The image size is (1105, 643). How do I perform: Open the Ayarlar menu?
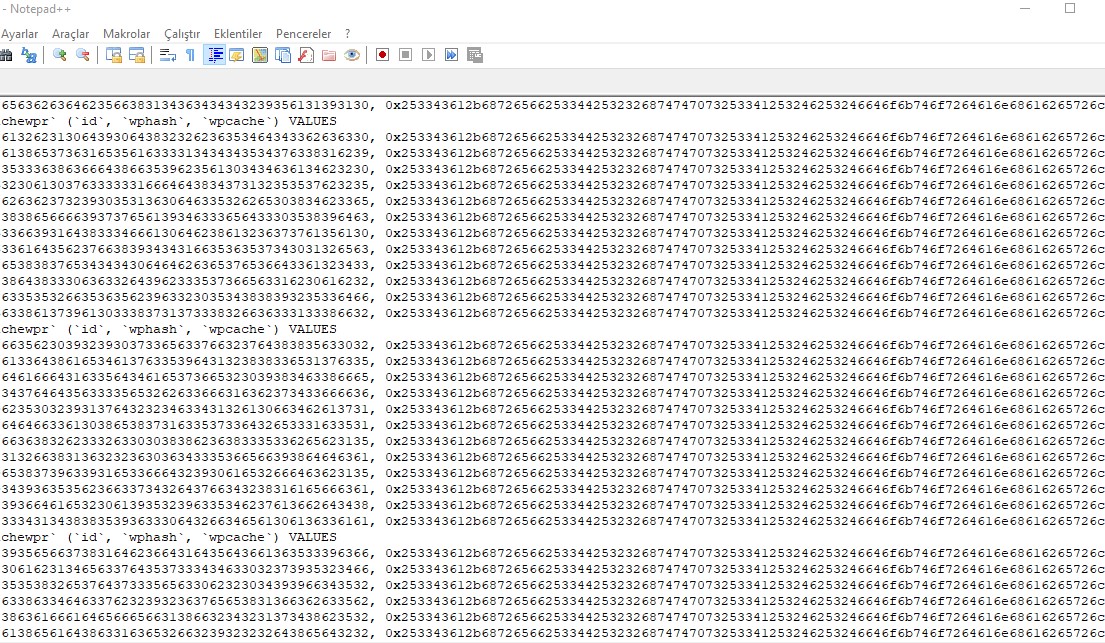point(20,34)
